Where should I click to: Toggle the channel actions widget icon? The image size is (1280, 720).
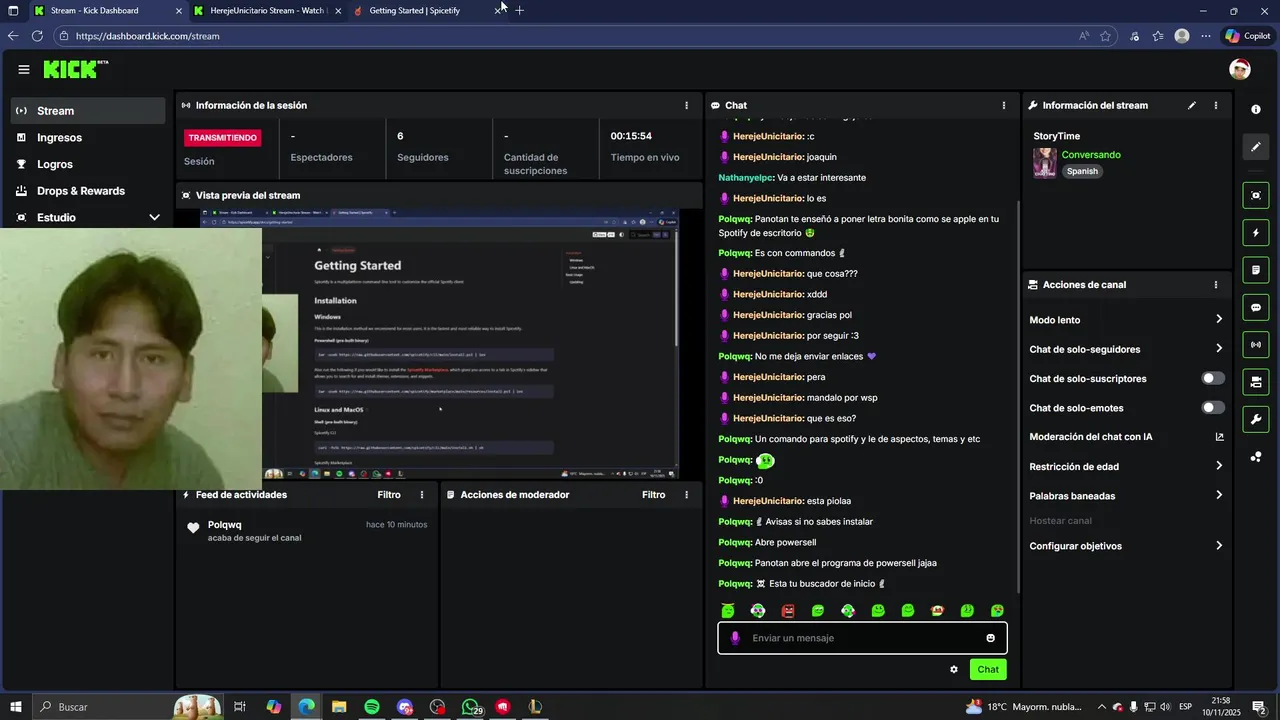pyautogui.click(x=1256, y=382)
